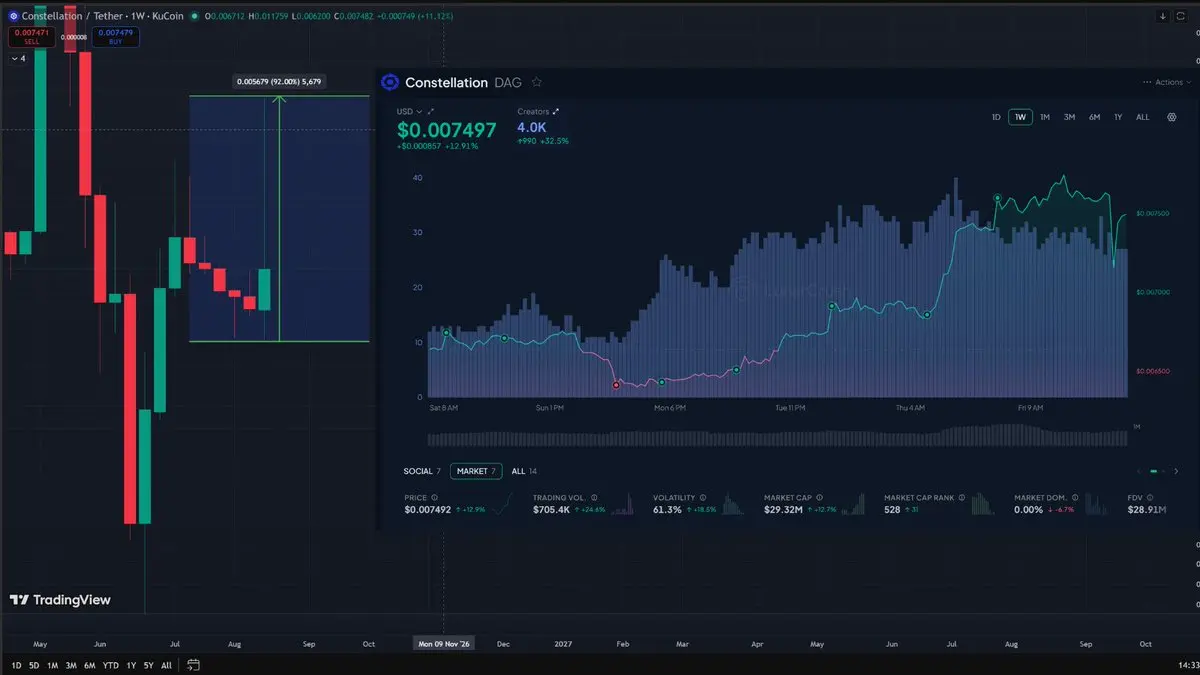This screenshot has width=1200, height=675.
Task: Show info for the VOLATILITY metric
Action: tap(703, 497)
